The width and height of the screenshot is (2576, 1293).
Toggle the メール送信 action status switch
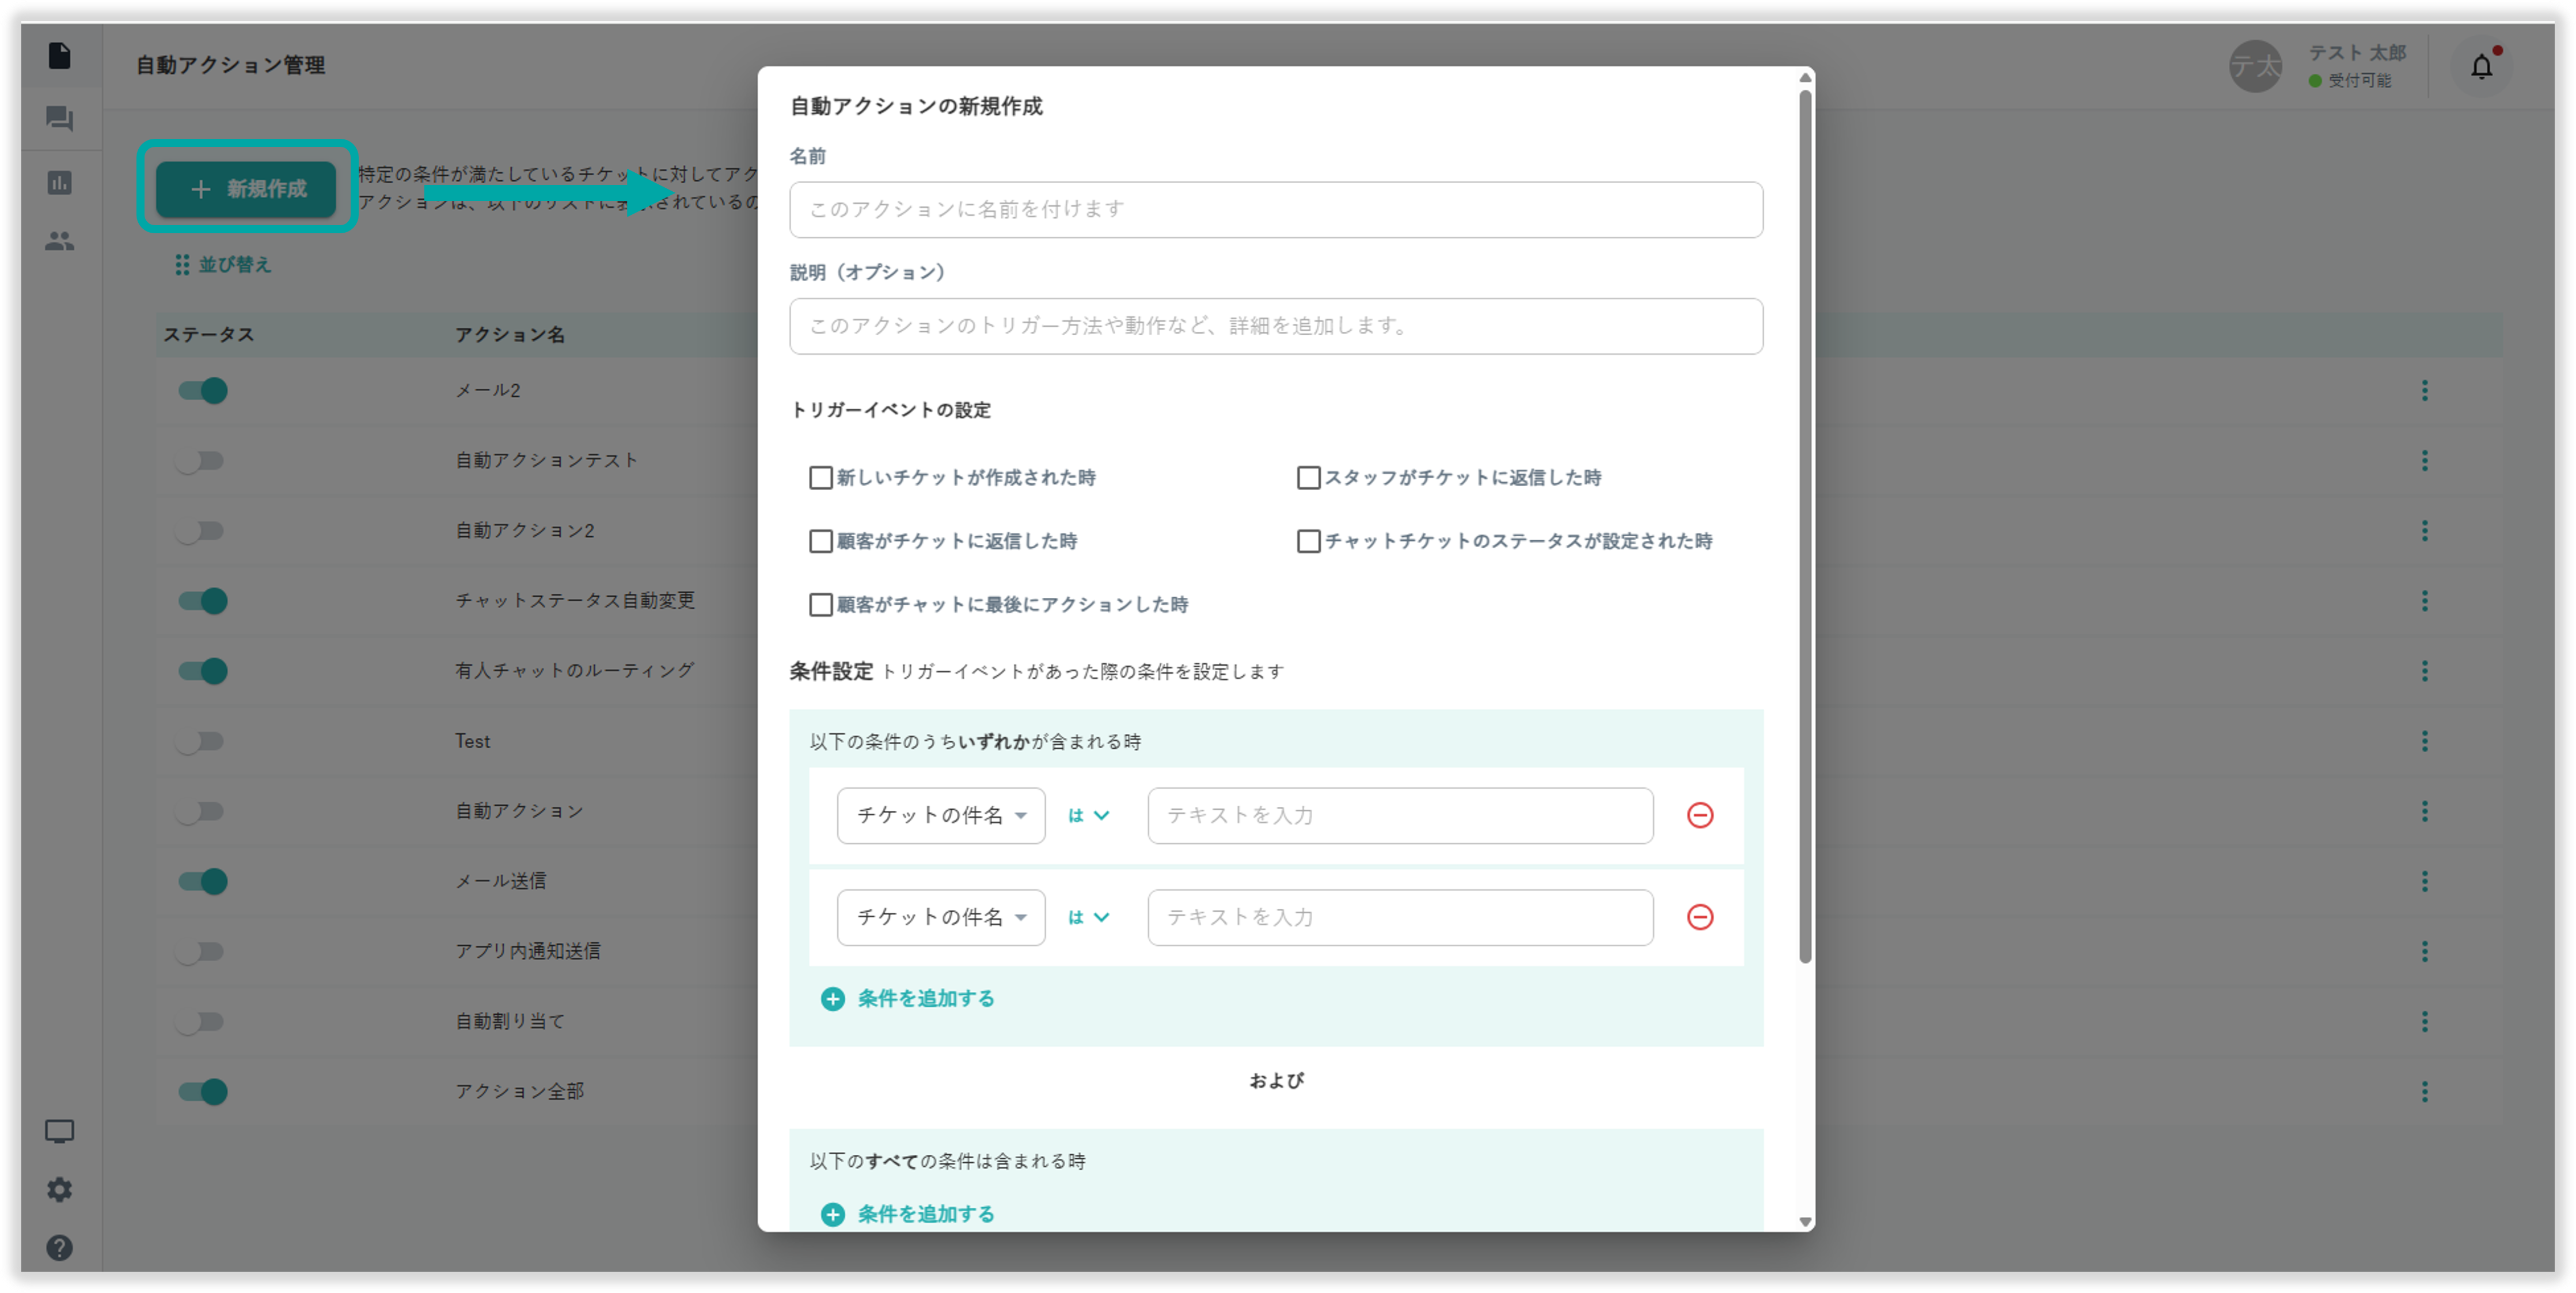click(x=203, y=881)
